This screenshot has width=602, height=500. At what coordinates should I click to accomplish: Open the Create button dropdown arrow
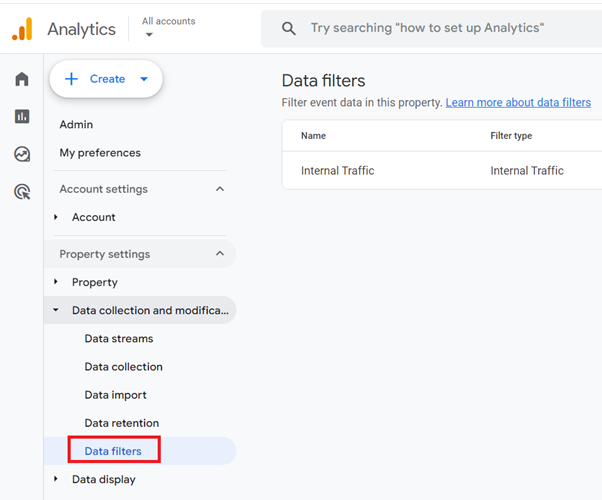(x=144, y=79)
